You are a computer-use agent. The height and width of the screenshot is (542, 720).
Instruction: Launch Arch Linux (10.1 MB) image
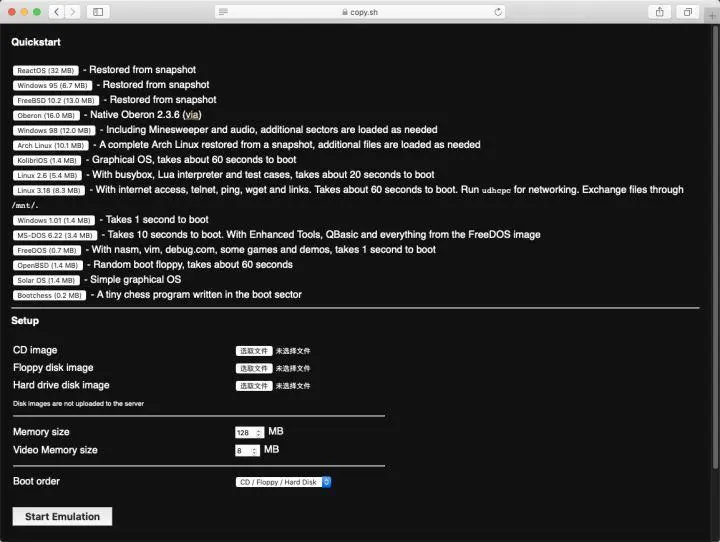(51, 145)
